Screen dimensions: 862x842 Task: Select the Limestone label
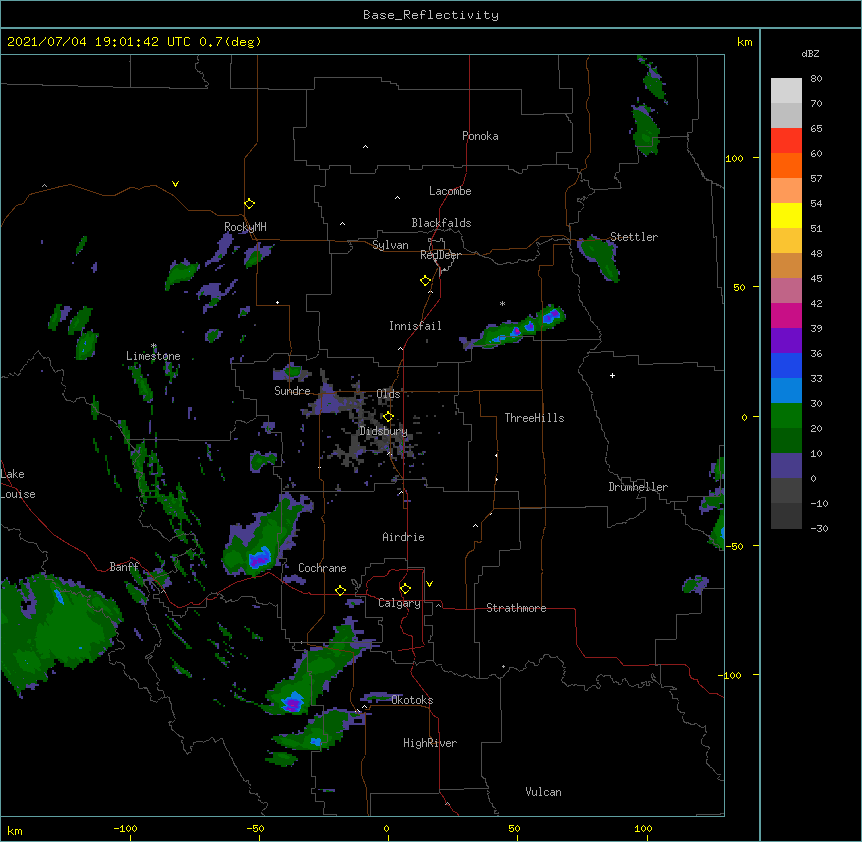click(x=153, y=356)
